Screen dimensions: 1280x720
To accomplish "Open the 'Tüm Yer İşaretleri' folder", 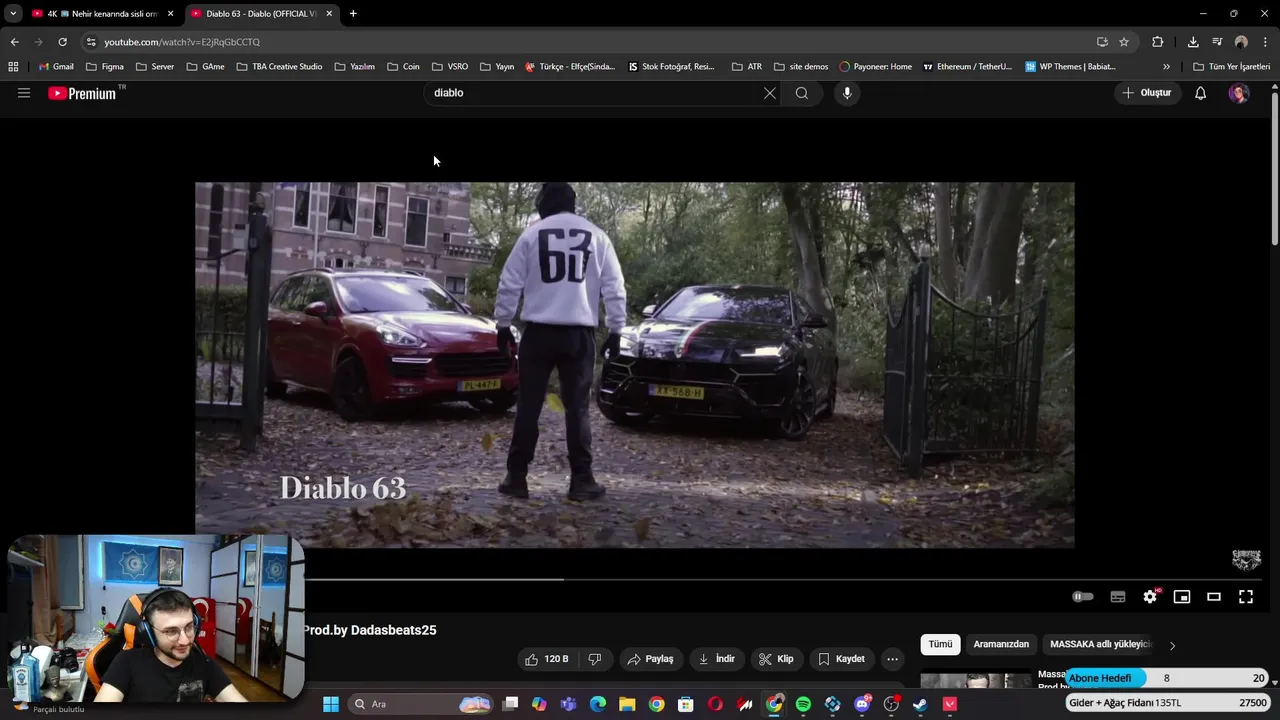I will (1231, 67).
